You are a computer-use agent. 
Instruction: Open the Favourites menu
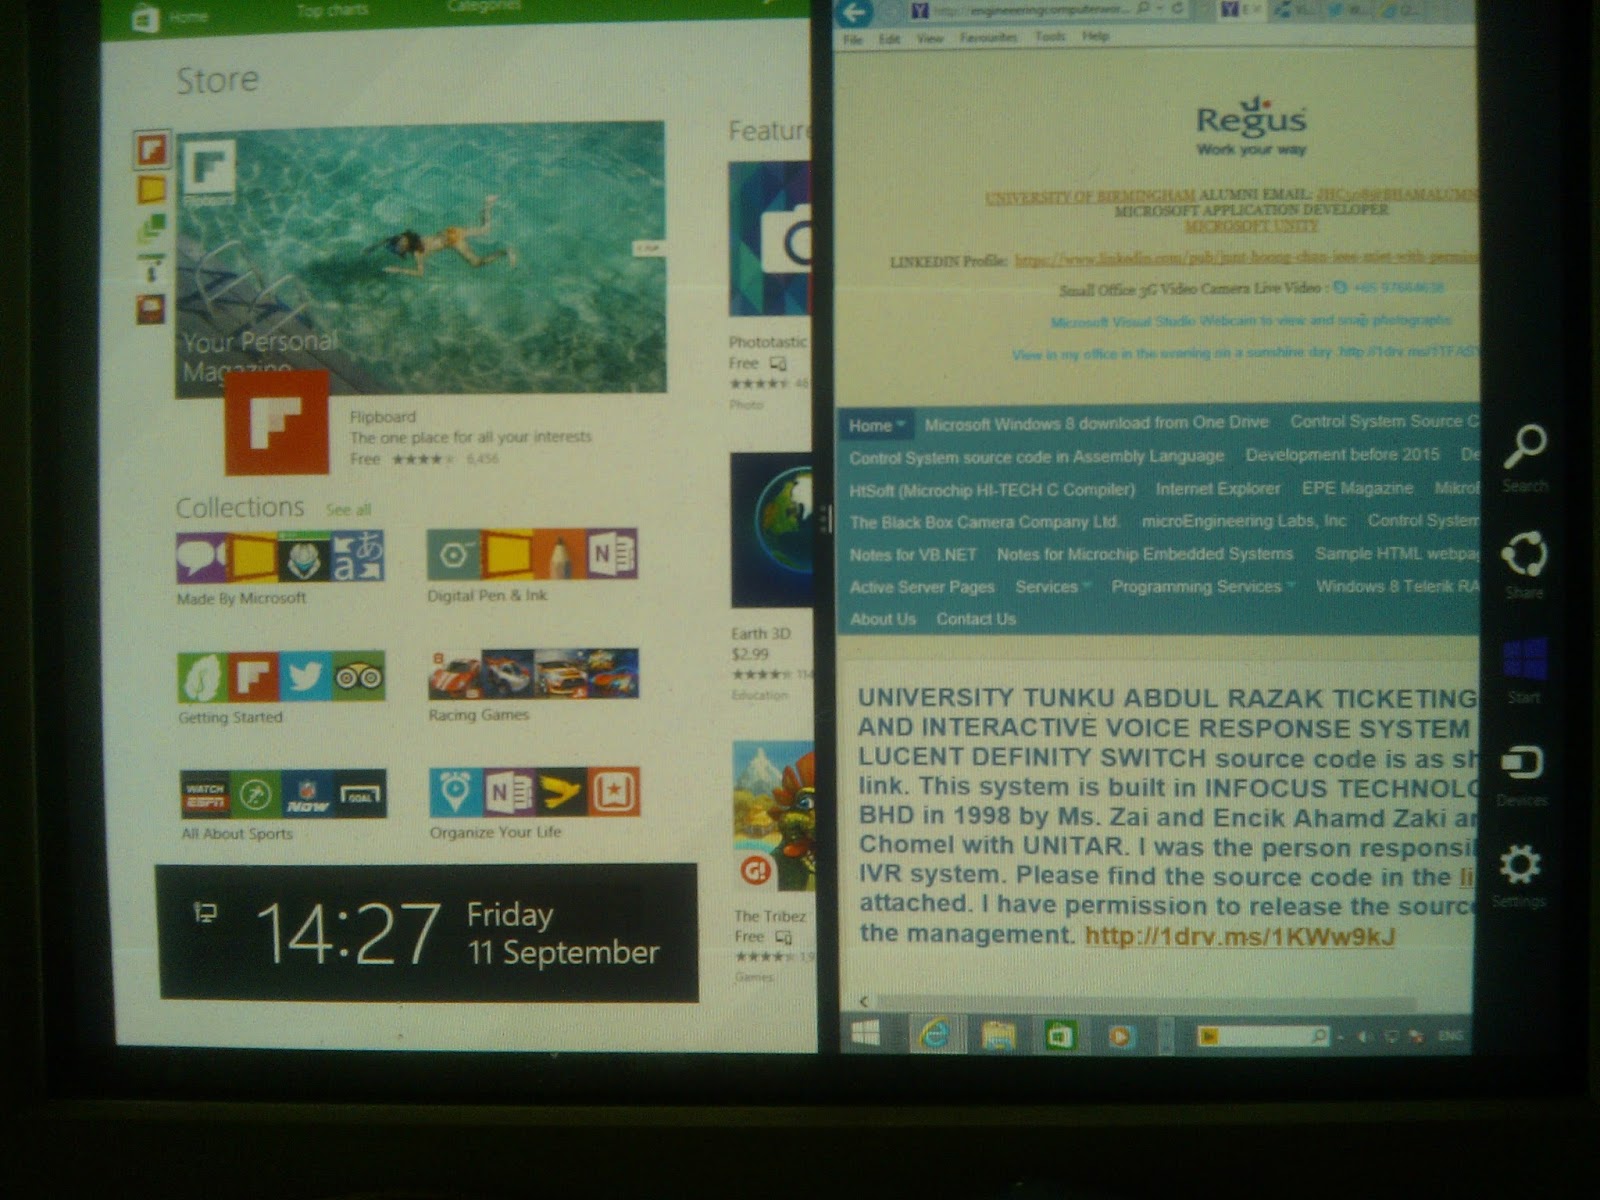point(988,37)
